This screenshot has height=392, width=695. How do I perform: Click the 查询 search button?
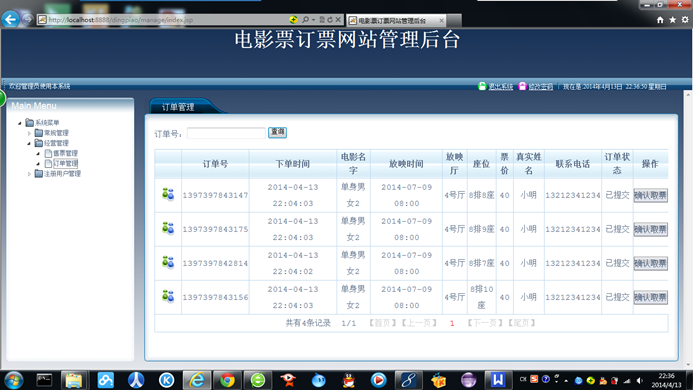click(277, 132)
